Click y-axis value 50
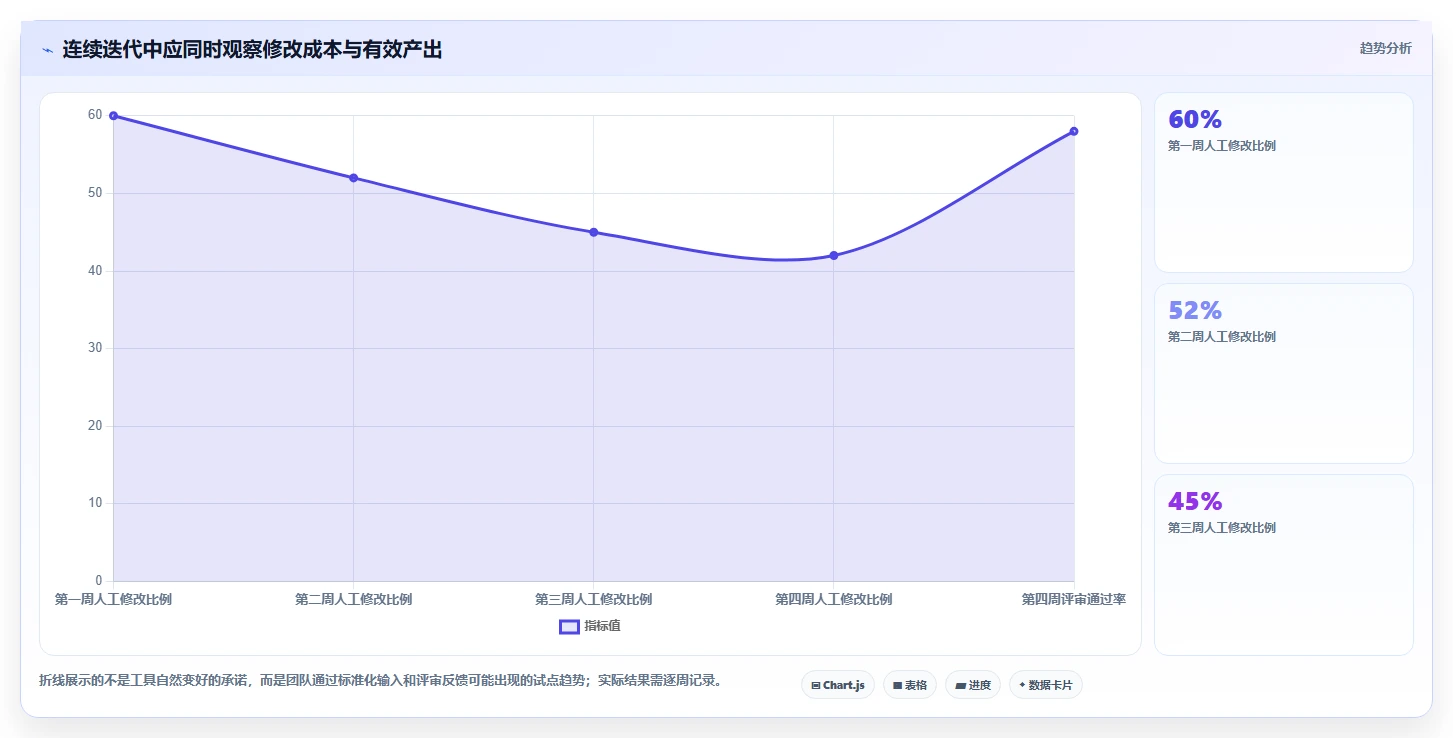This screenshot has height=738, width=1453. [x=95, y=193]
